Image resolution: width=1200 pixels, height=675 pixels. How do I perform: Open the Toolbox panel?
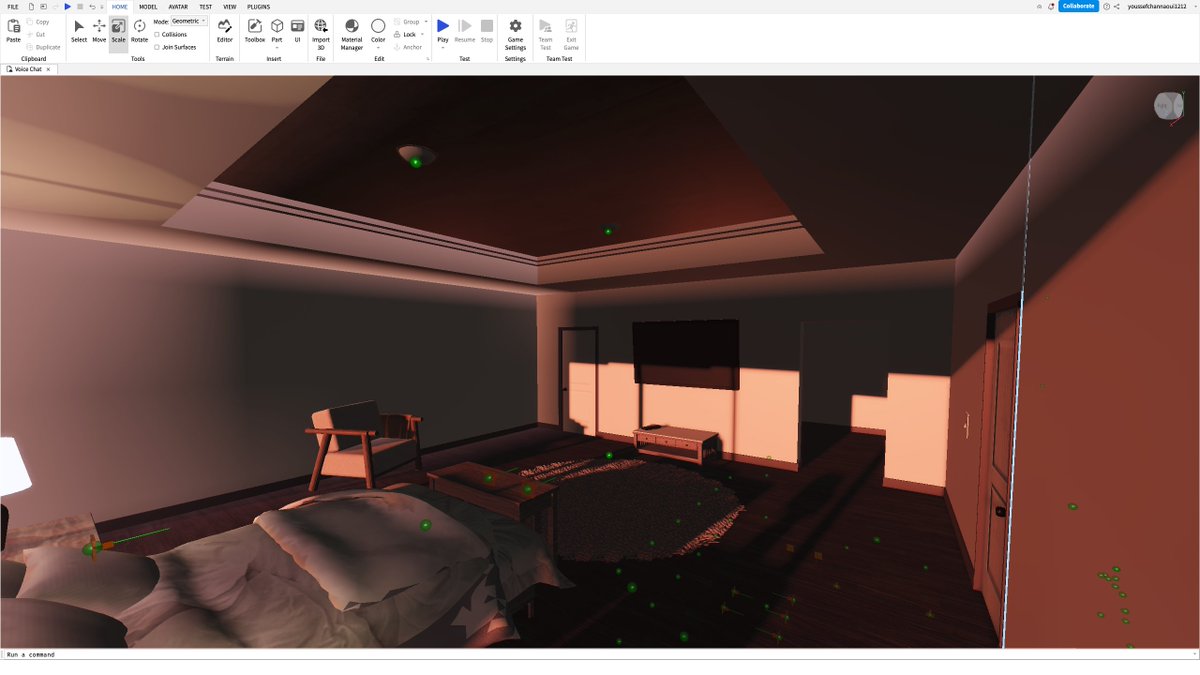tap(255, 32)
